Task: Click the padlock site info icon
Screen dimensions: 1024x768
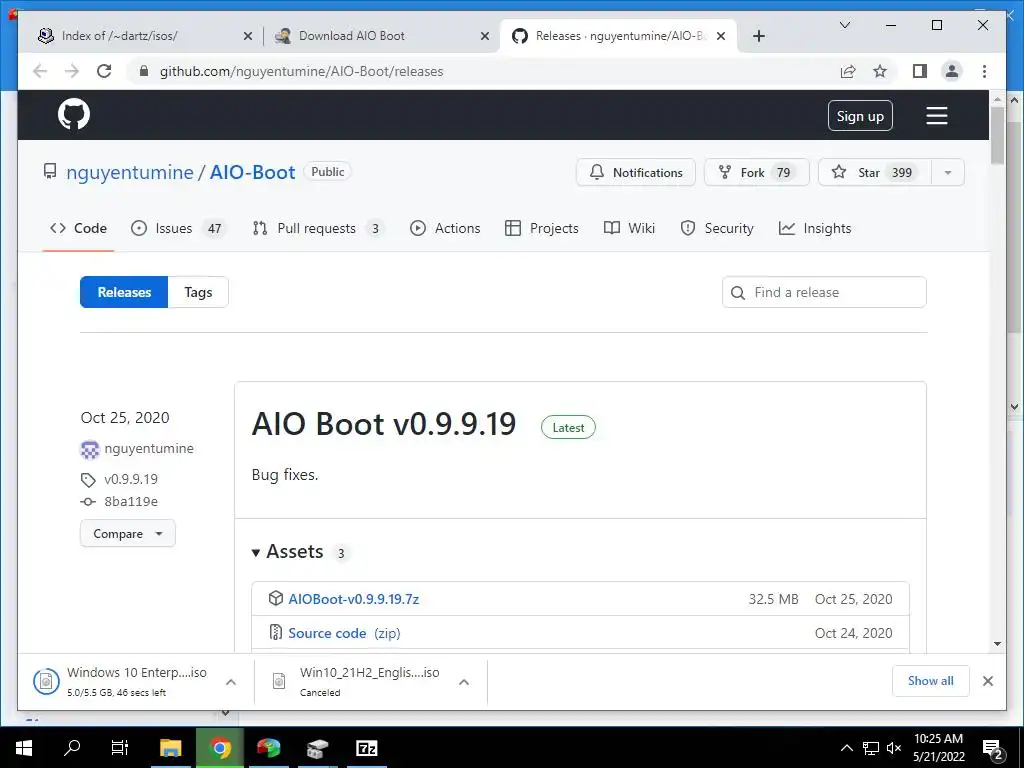Action: coord(144,71)
